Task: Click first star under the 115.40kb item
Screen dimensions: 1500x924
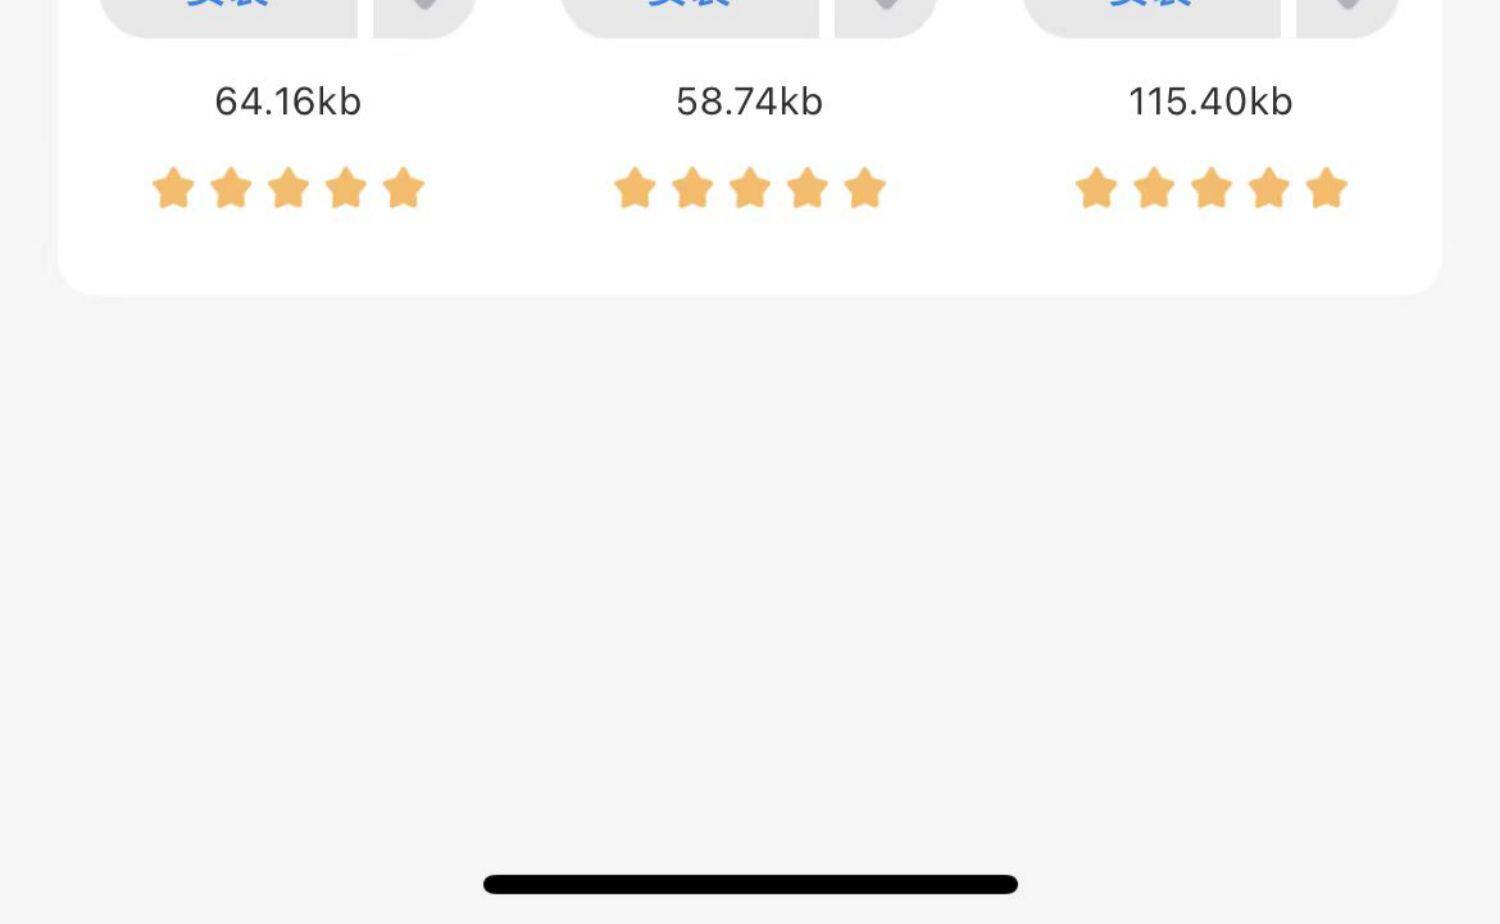Action: [x=1096, y=188]
